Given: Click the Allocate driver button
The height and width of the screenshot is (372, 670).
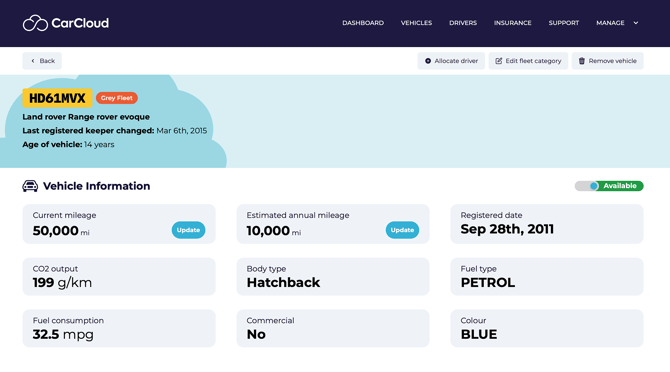Looking at the screenshot, I should 451,61.
